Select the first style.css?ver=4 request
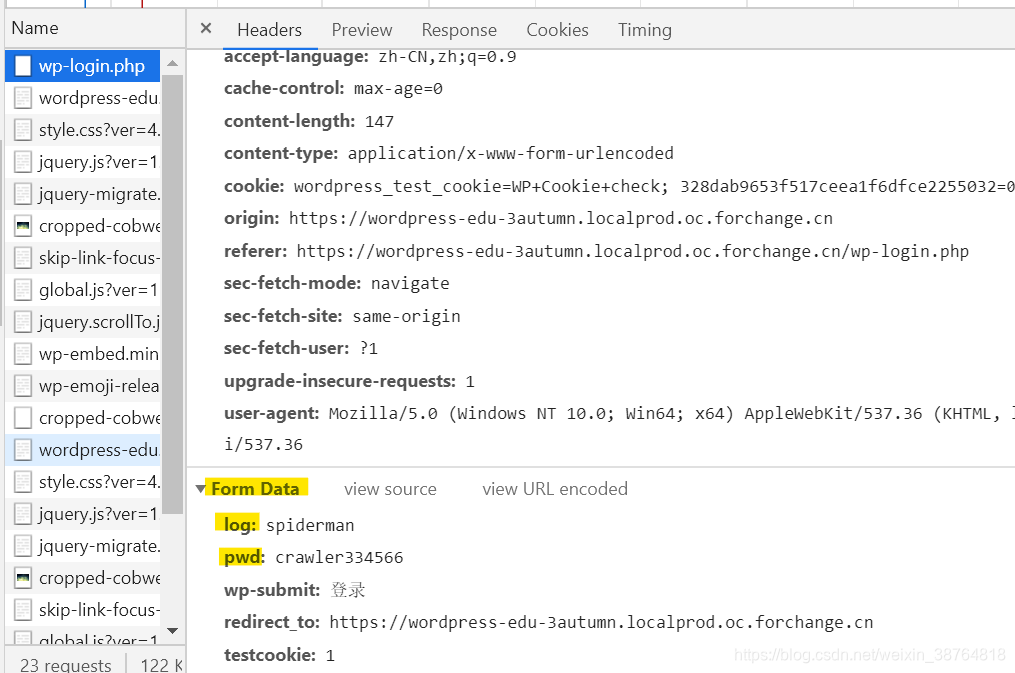The image size is (1015, 673). (83, 130)
